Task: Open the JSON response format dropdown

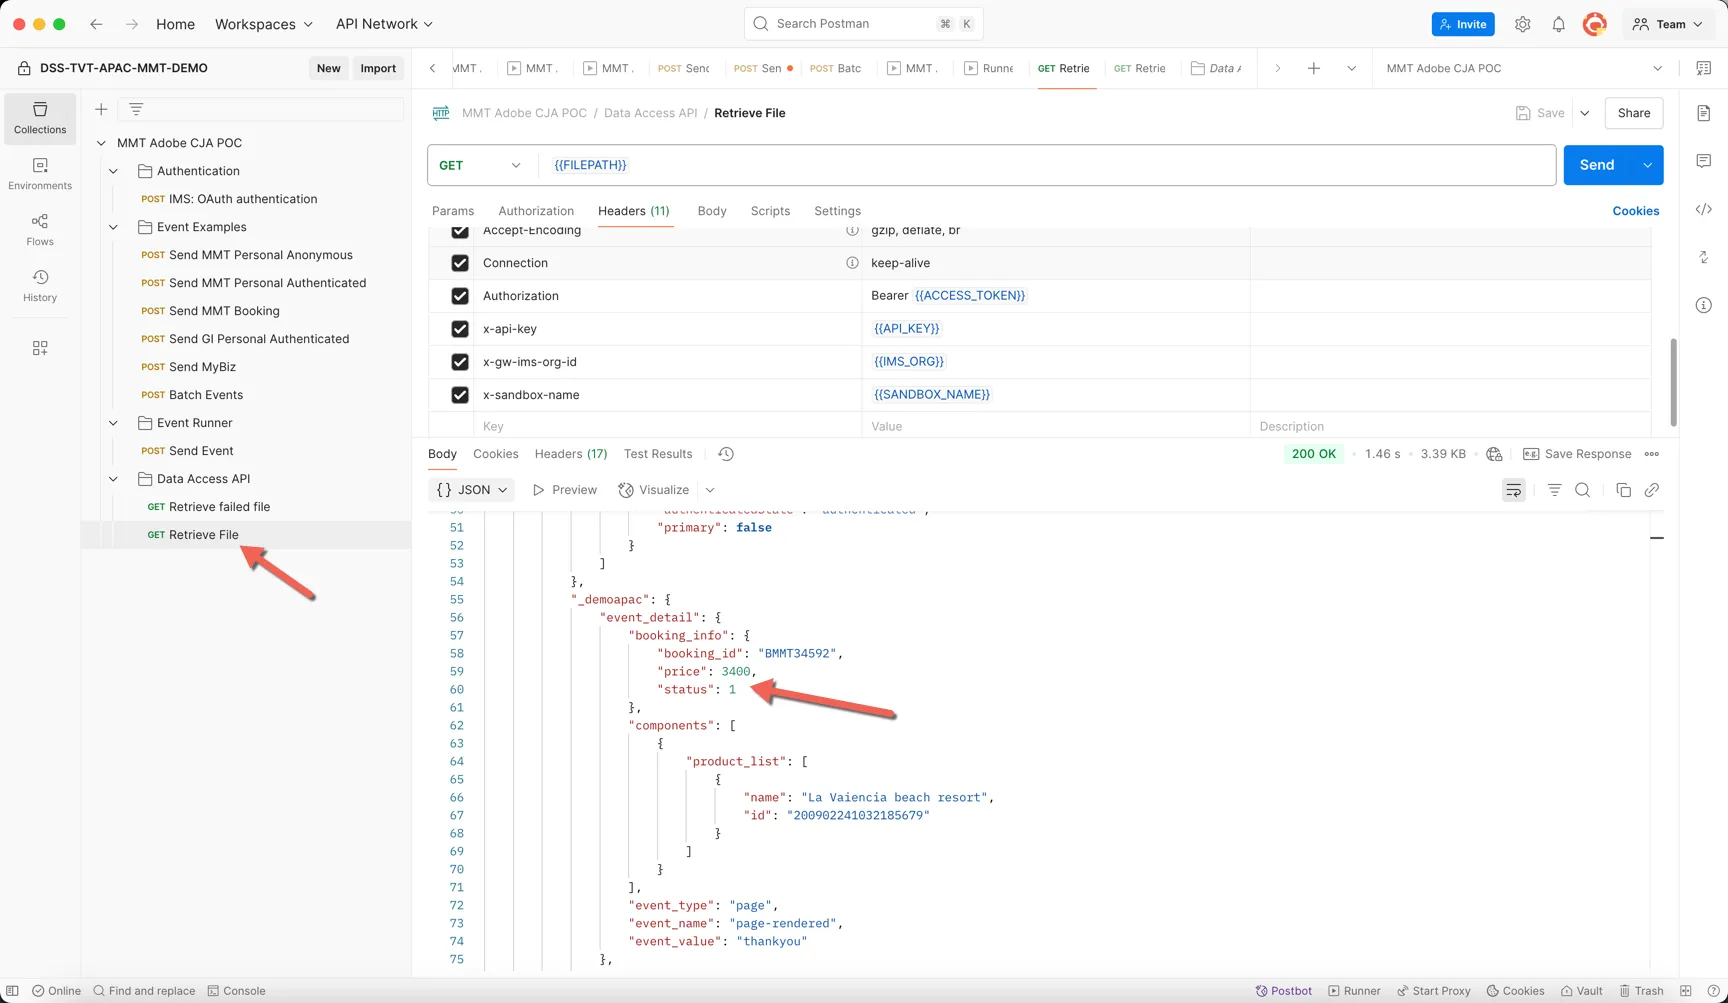Action: click(x=472, y=490)
